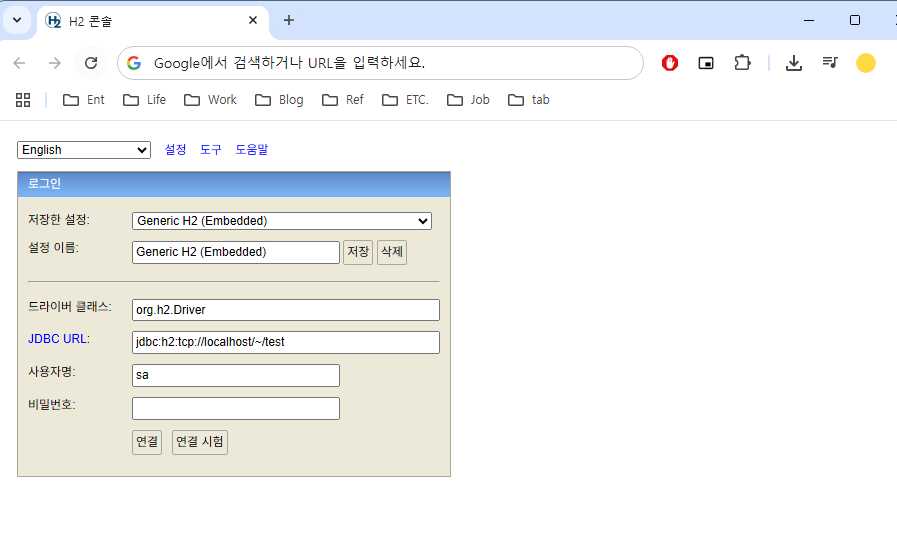897x558 pixels.
Task: Click the 도구 link
Action: 211,150
